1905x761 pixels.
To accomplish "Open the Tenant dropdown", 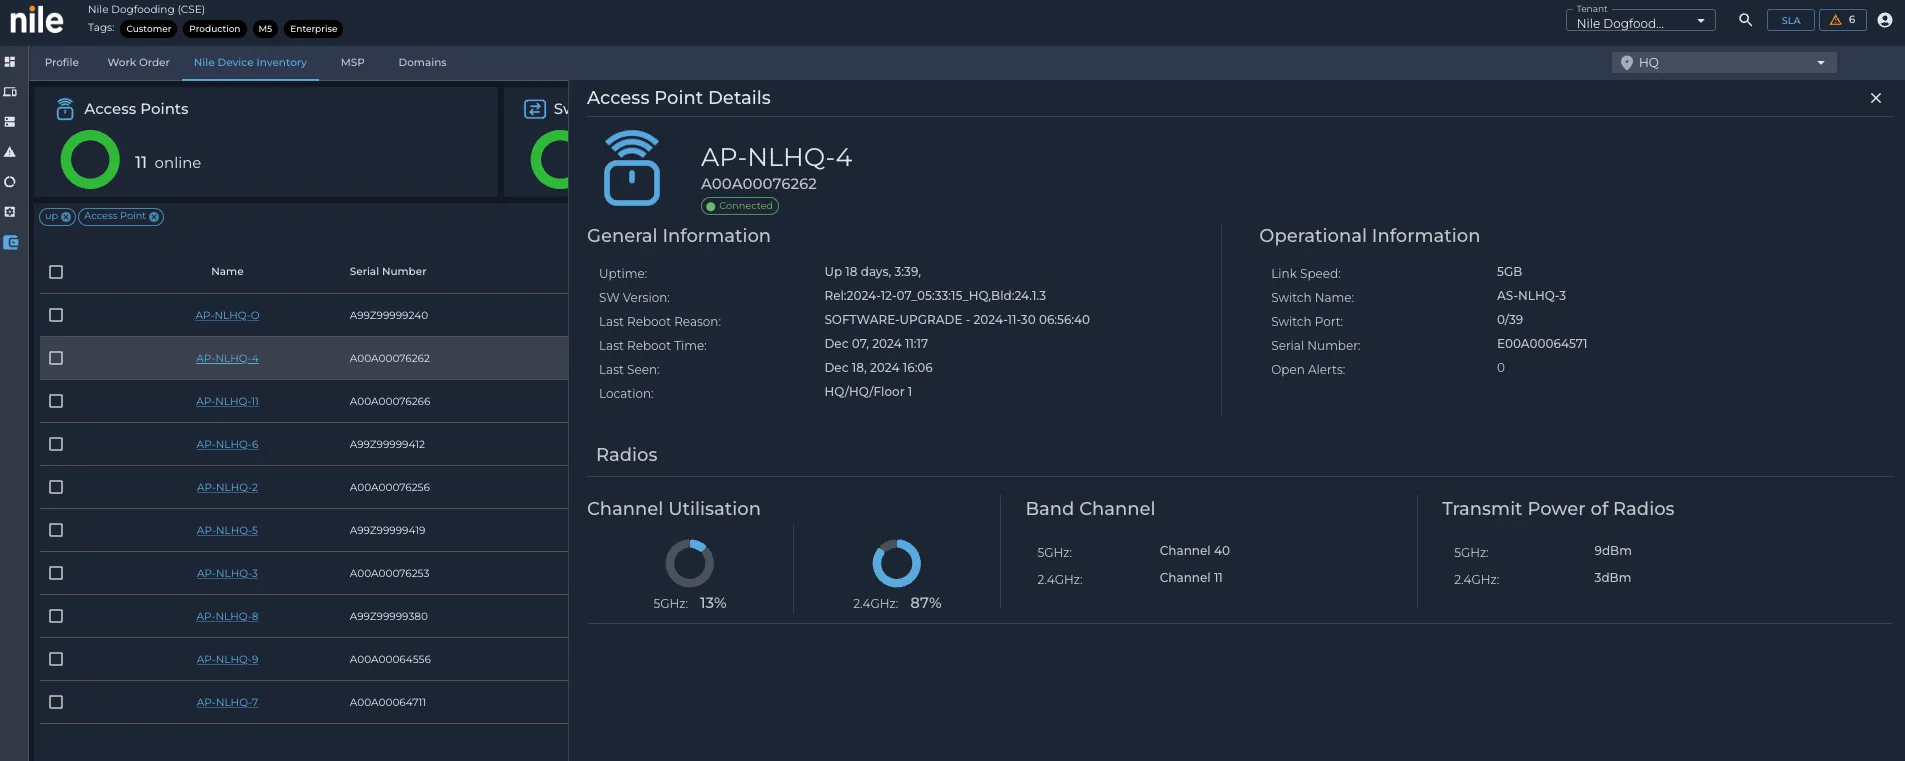I will pos(1640,21).
